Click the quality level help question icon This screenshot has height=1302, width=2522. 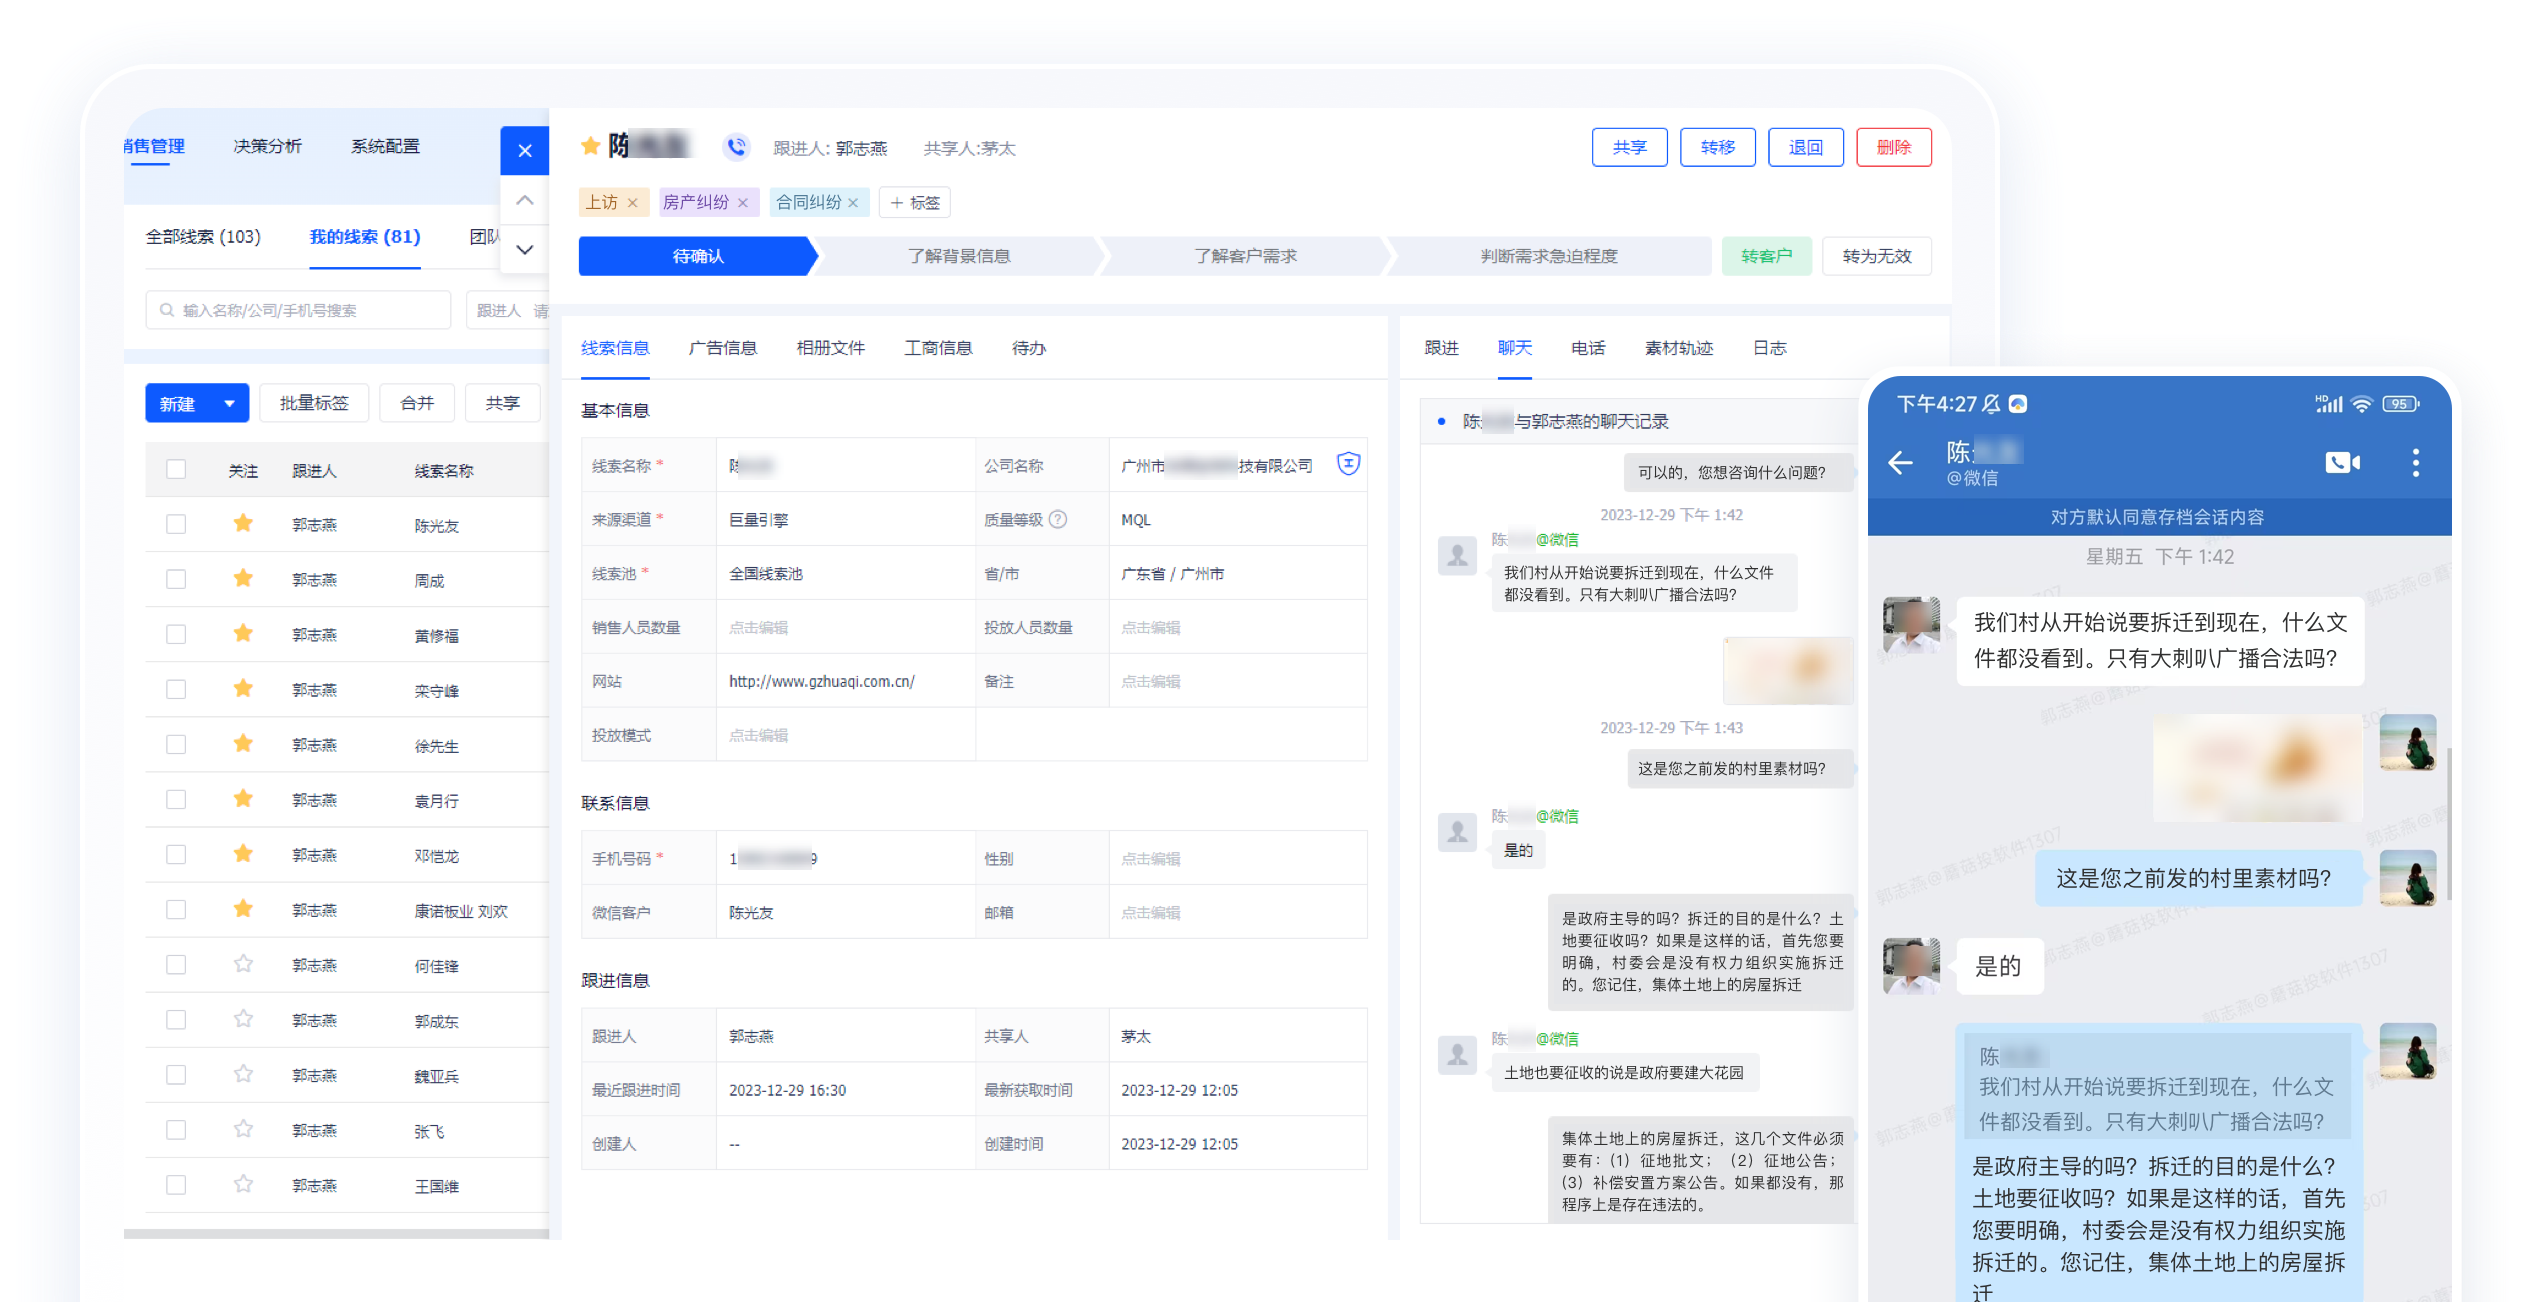(x=1058, y=520)
